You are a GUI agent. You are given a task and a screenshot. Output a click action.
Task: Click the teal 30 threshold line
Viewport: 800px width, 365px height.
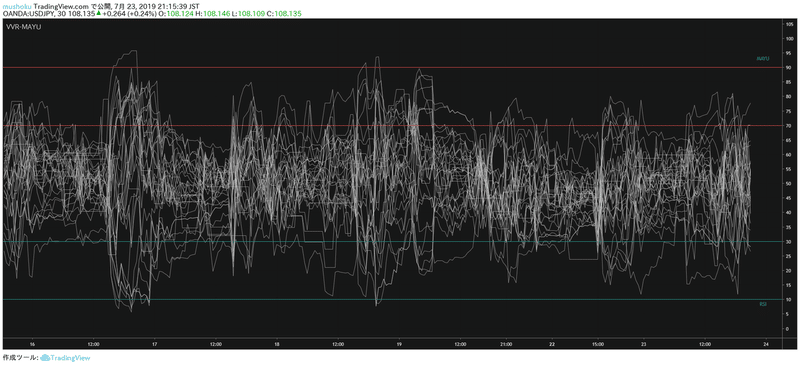pos(392,241)
